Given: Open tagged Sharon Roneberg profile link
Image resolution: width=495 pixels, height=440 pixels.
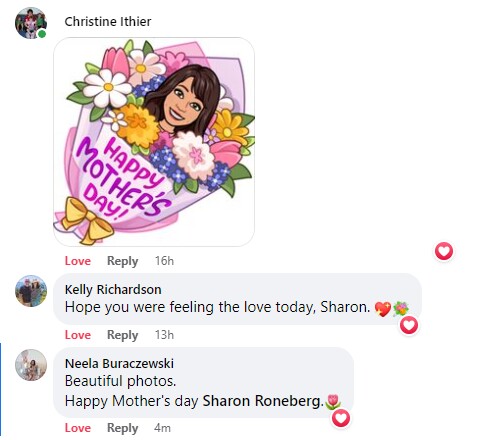Looking at the screenshot, I should click(x=263, y=401).
